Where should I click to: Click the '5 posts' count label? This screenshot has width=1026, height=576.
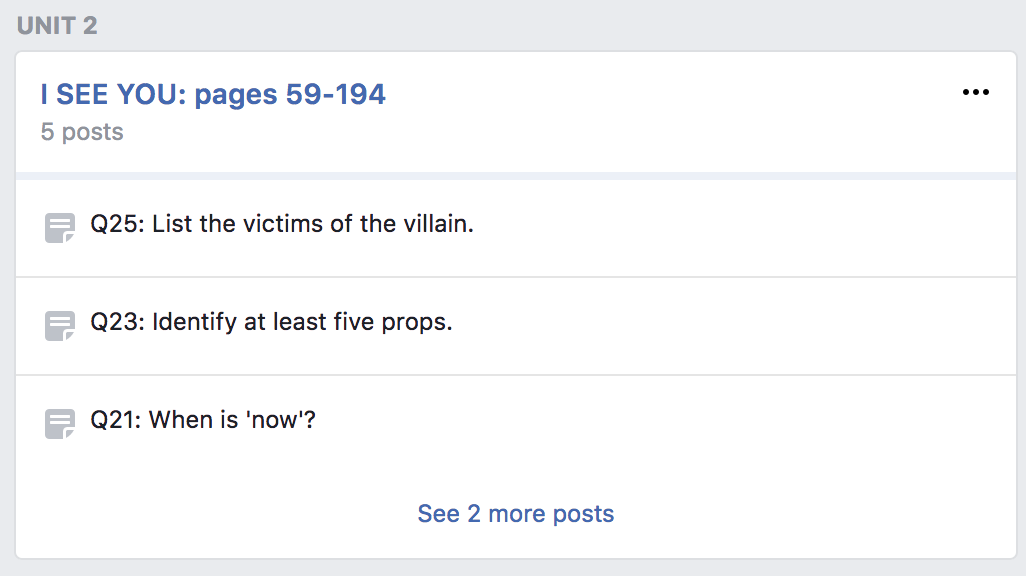coord(82,132)
